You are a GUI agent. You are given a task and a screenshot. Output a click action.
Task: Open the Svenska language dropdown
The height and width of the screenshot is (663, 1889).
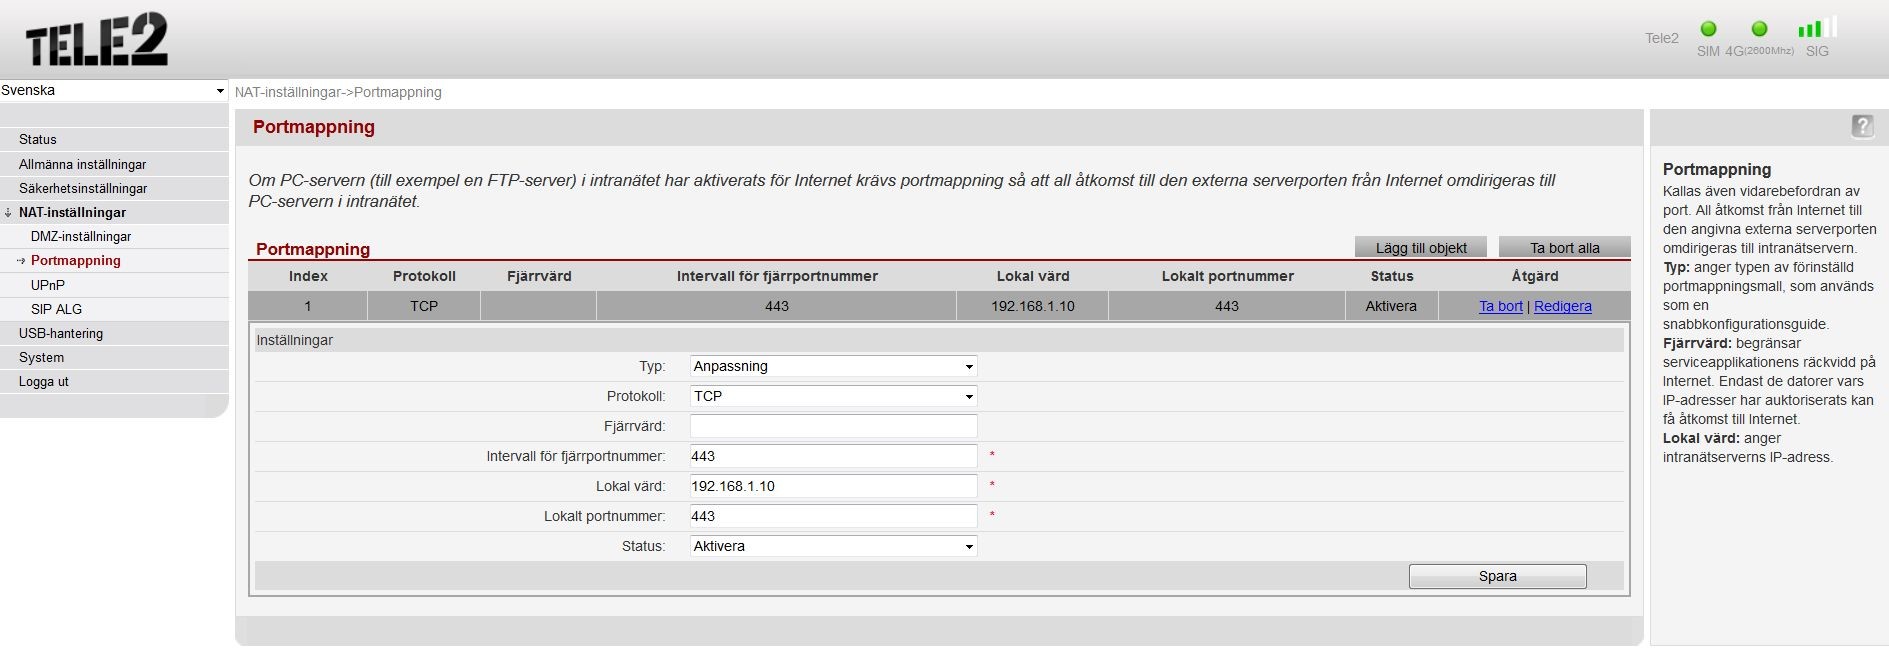click(x=113, y=90)
